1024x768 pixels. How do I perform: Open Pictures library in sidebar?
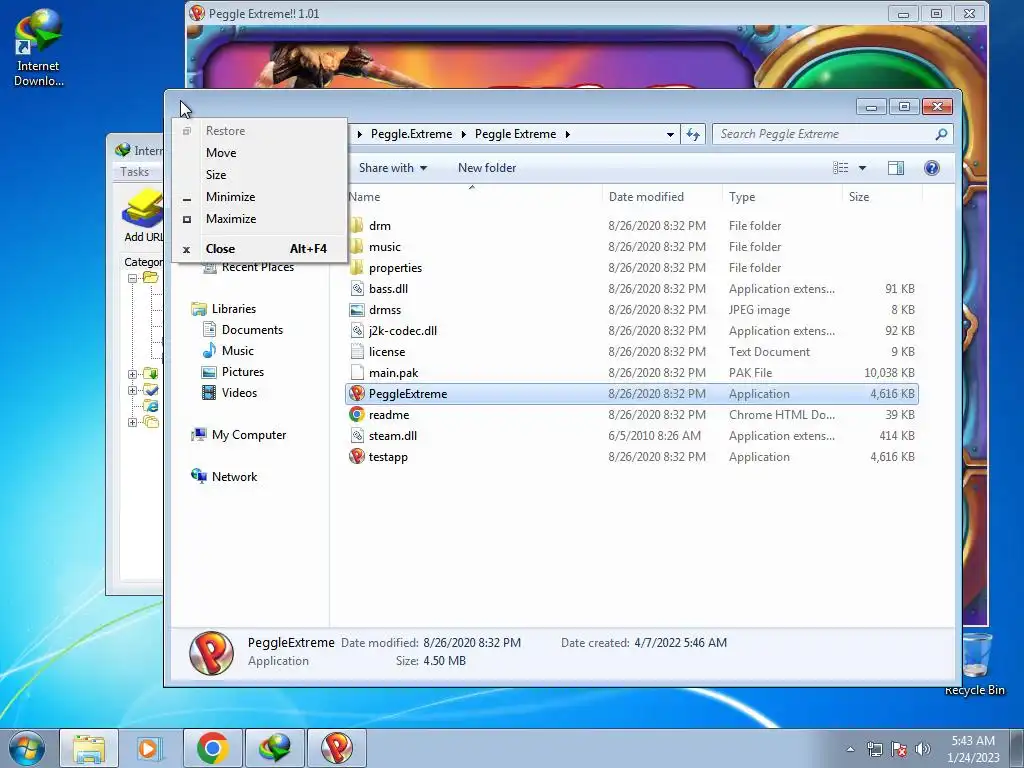(242, 372)
